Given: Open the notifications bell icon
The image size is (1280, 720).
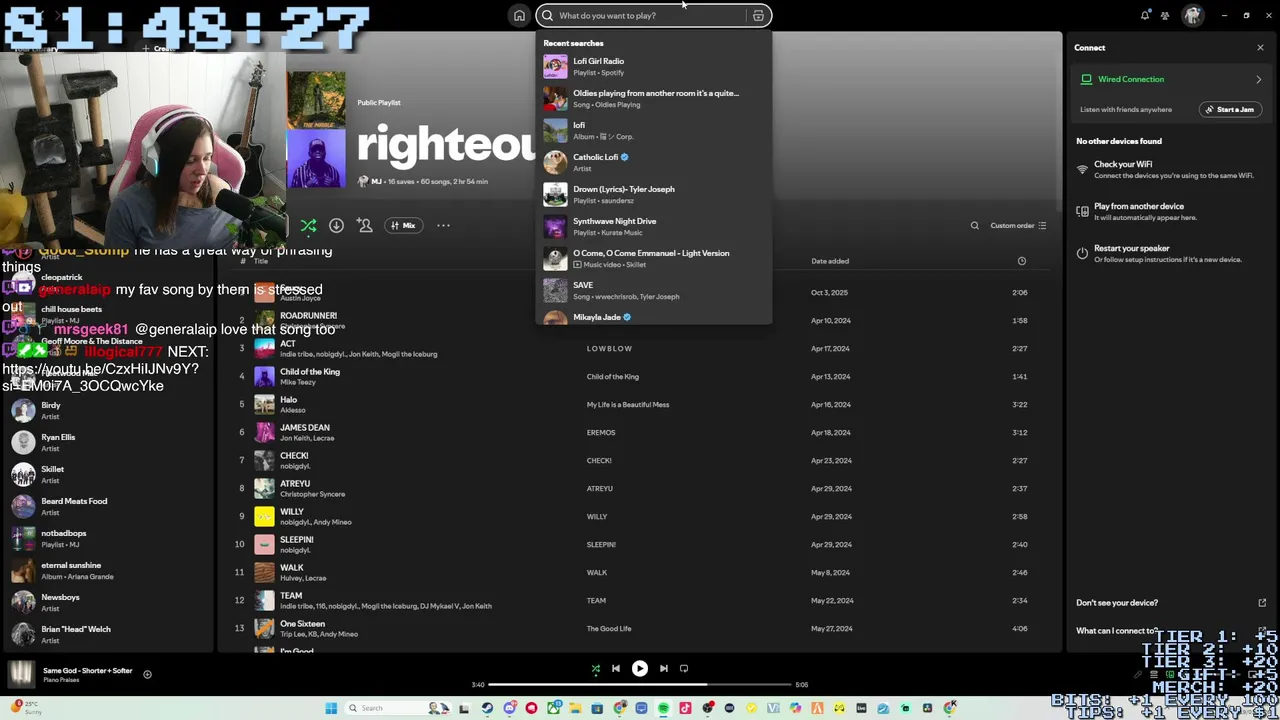Looking at the screenshot, I should pyautogui.click(x=1145, y=15).
